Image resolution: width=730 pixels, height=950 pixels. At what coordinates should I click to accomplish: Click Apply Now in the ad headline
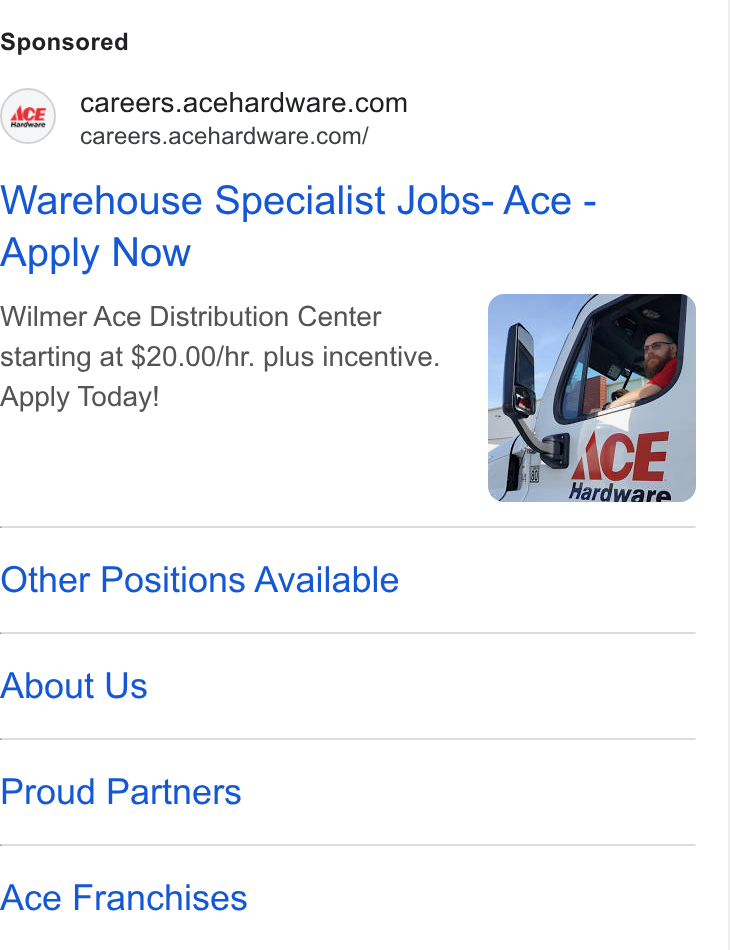pyautogui.click(x=95, y=253)
